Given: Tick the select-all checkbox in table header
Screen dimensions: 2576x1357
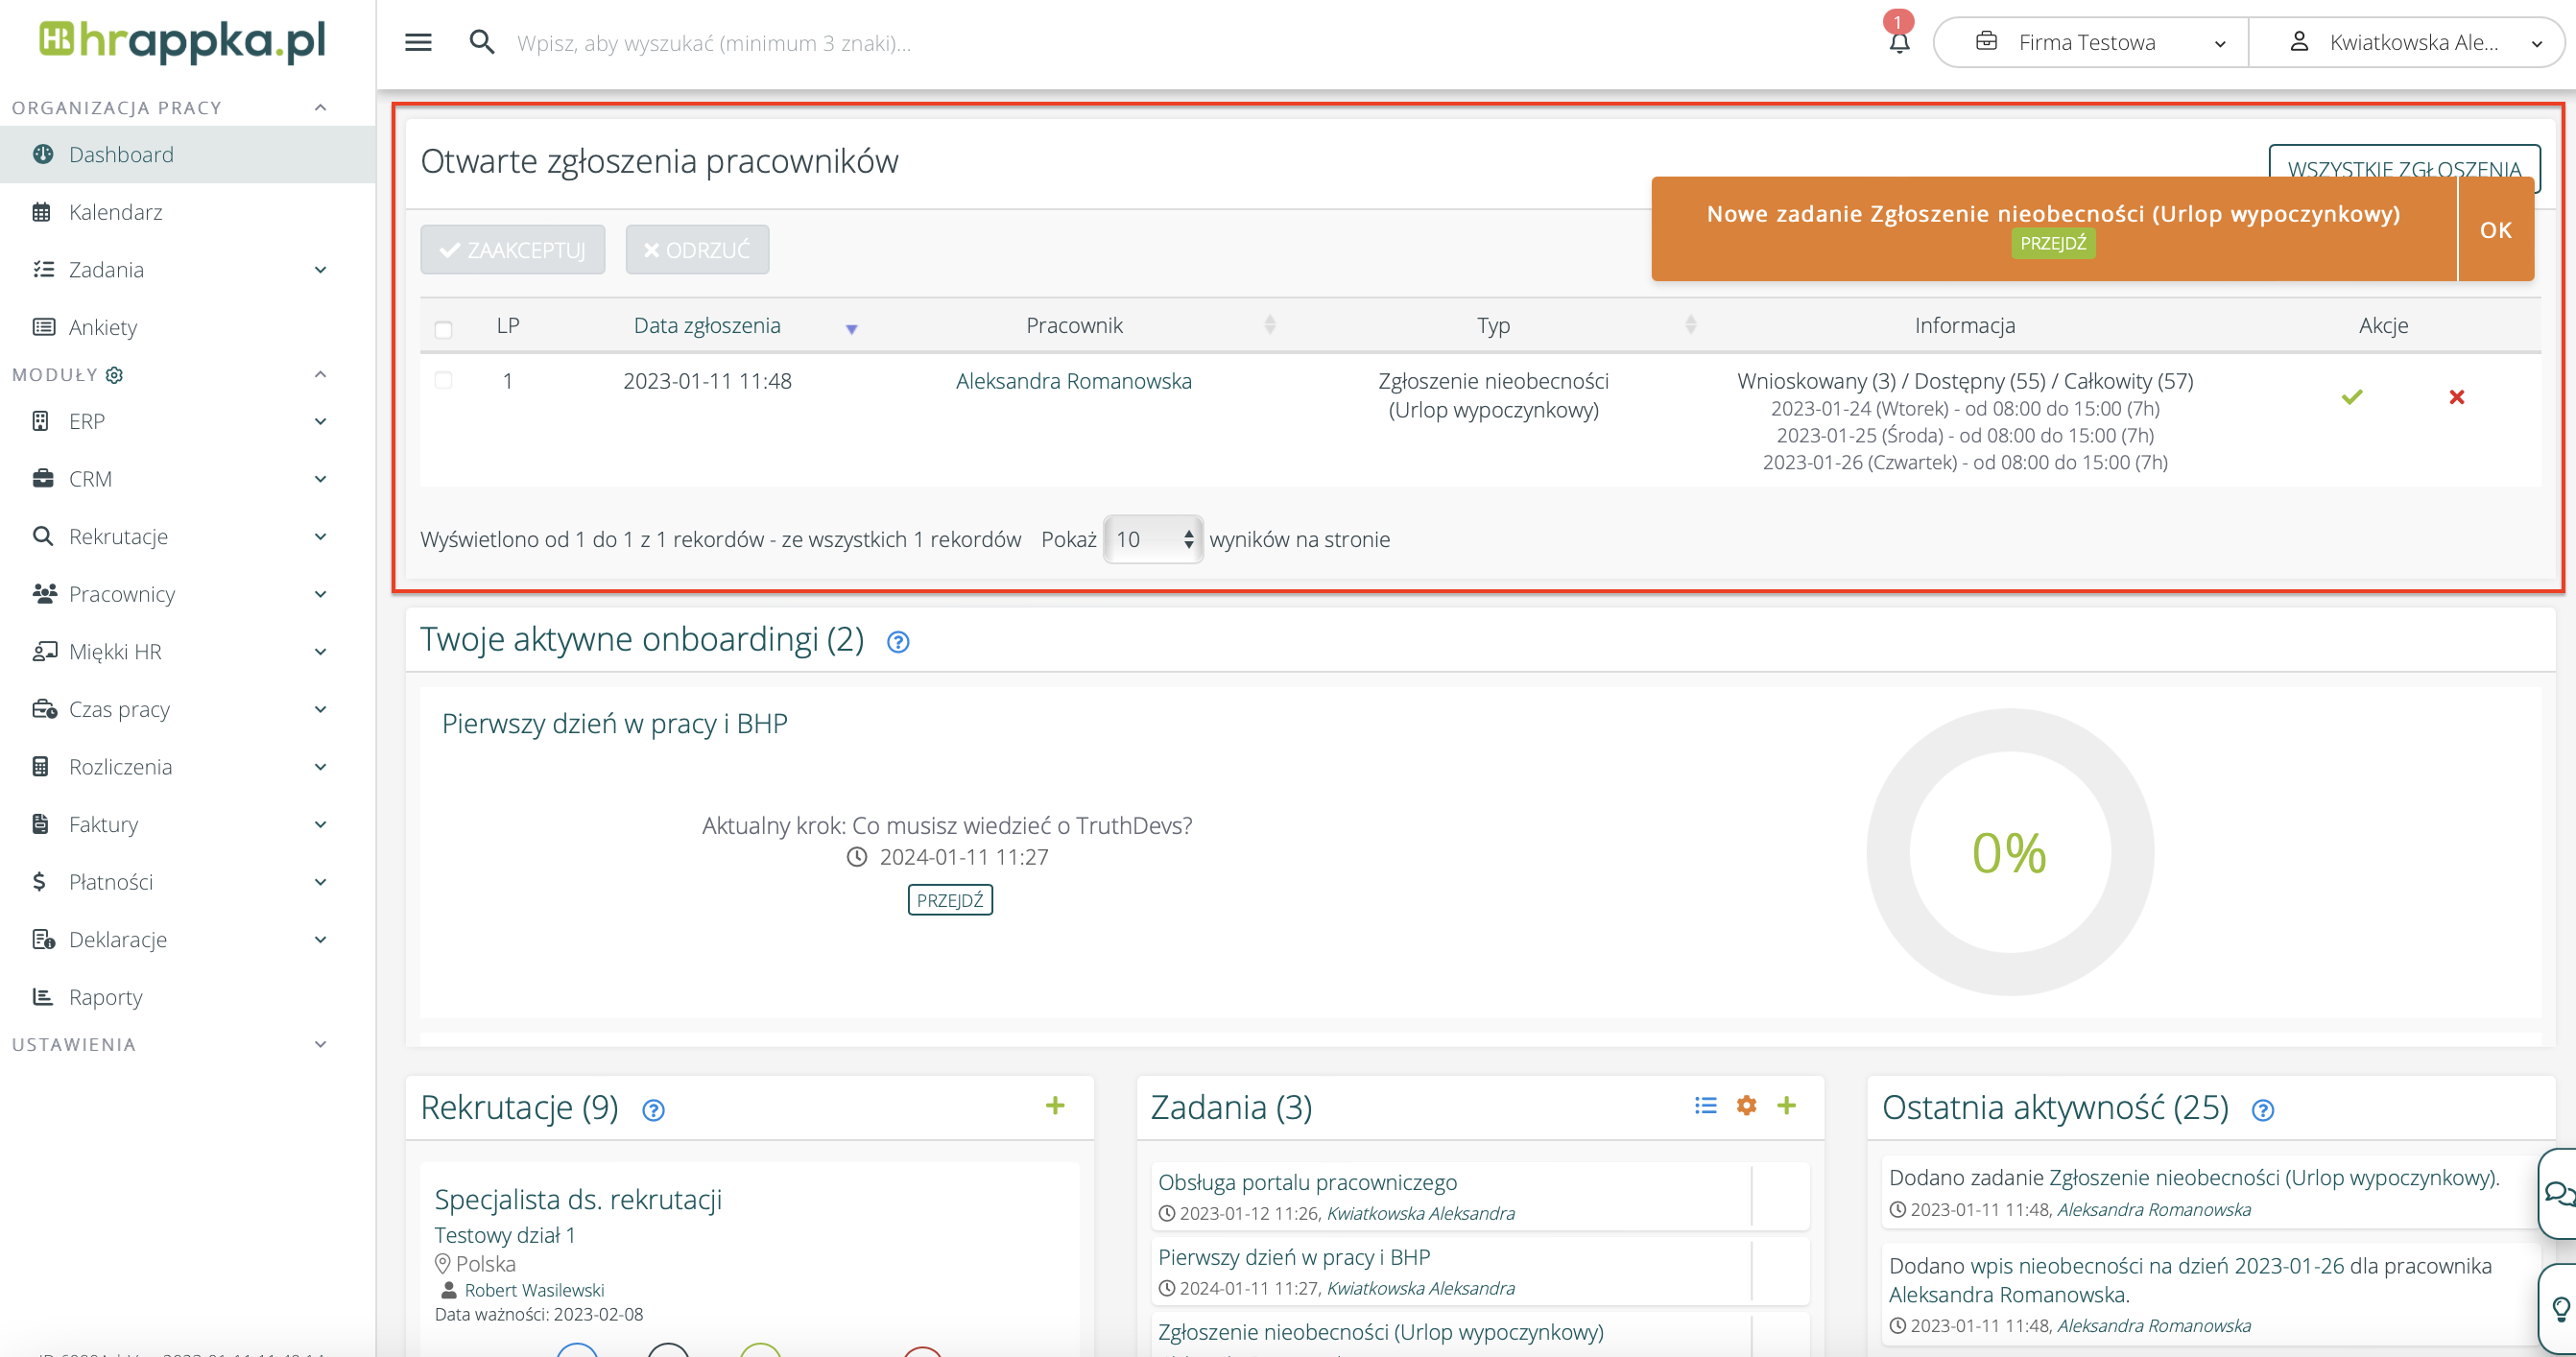Looking at the screenshot, I should (x=443, y=329).
